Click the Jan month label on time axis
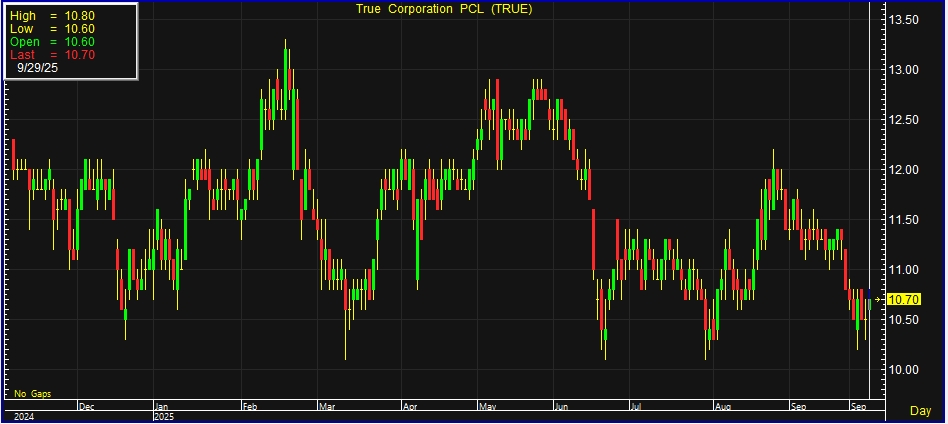 pos(161,406)
